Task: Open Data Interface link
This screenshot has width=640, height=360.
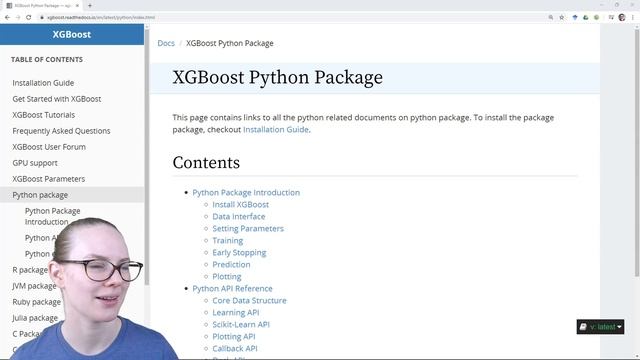Action: click(x=239, y=217)
